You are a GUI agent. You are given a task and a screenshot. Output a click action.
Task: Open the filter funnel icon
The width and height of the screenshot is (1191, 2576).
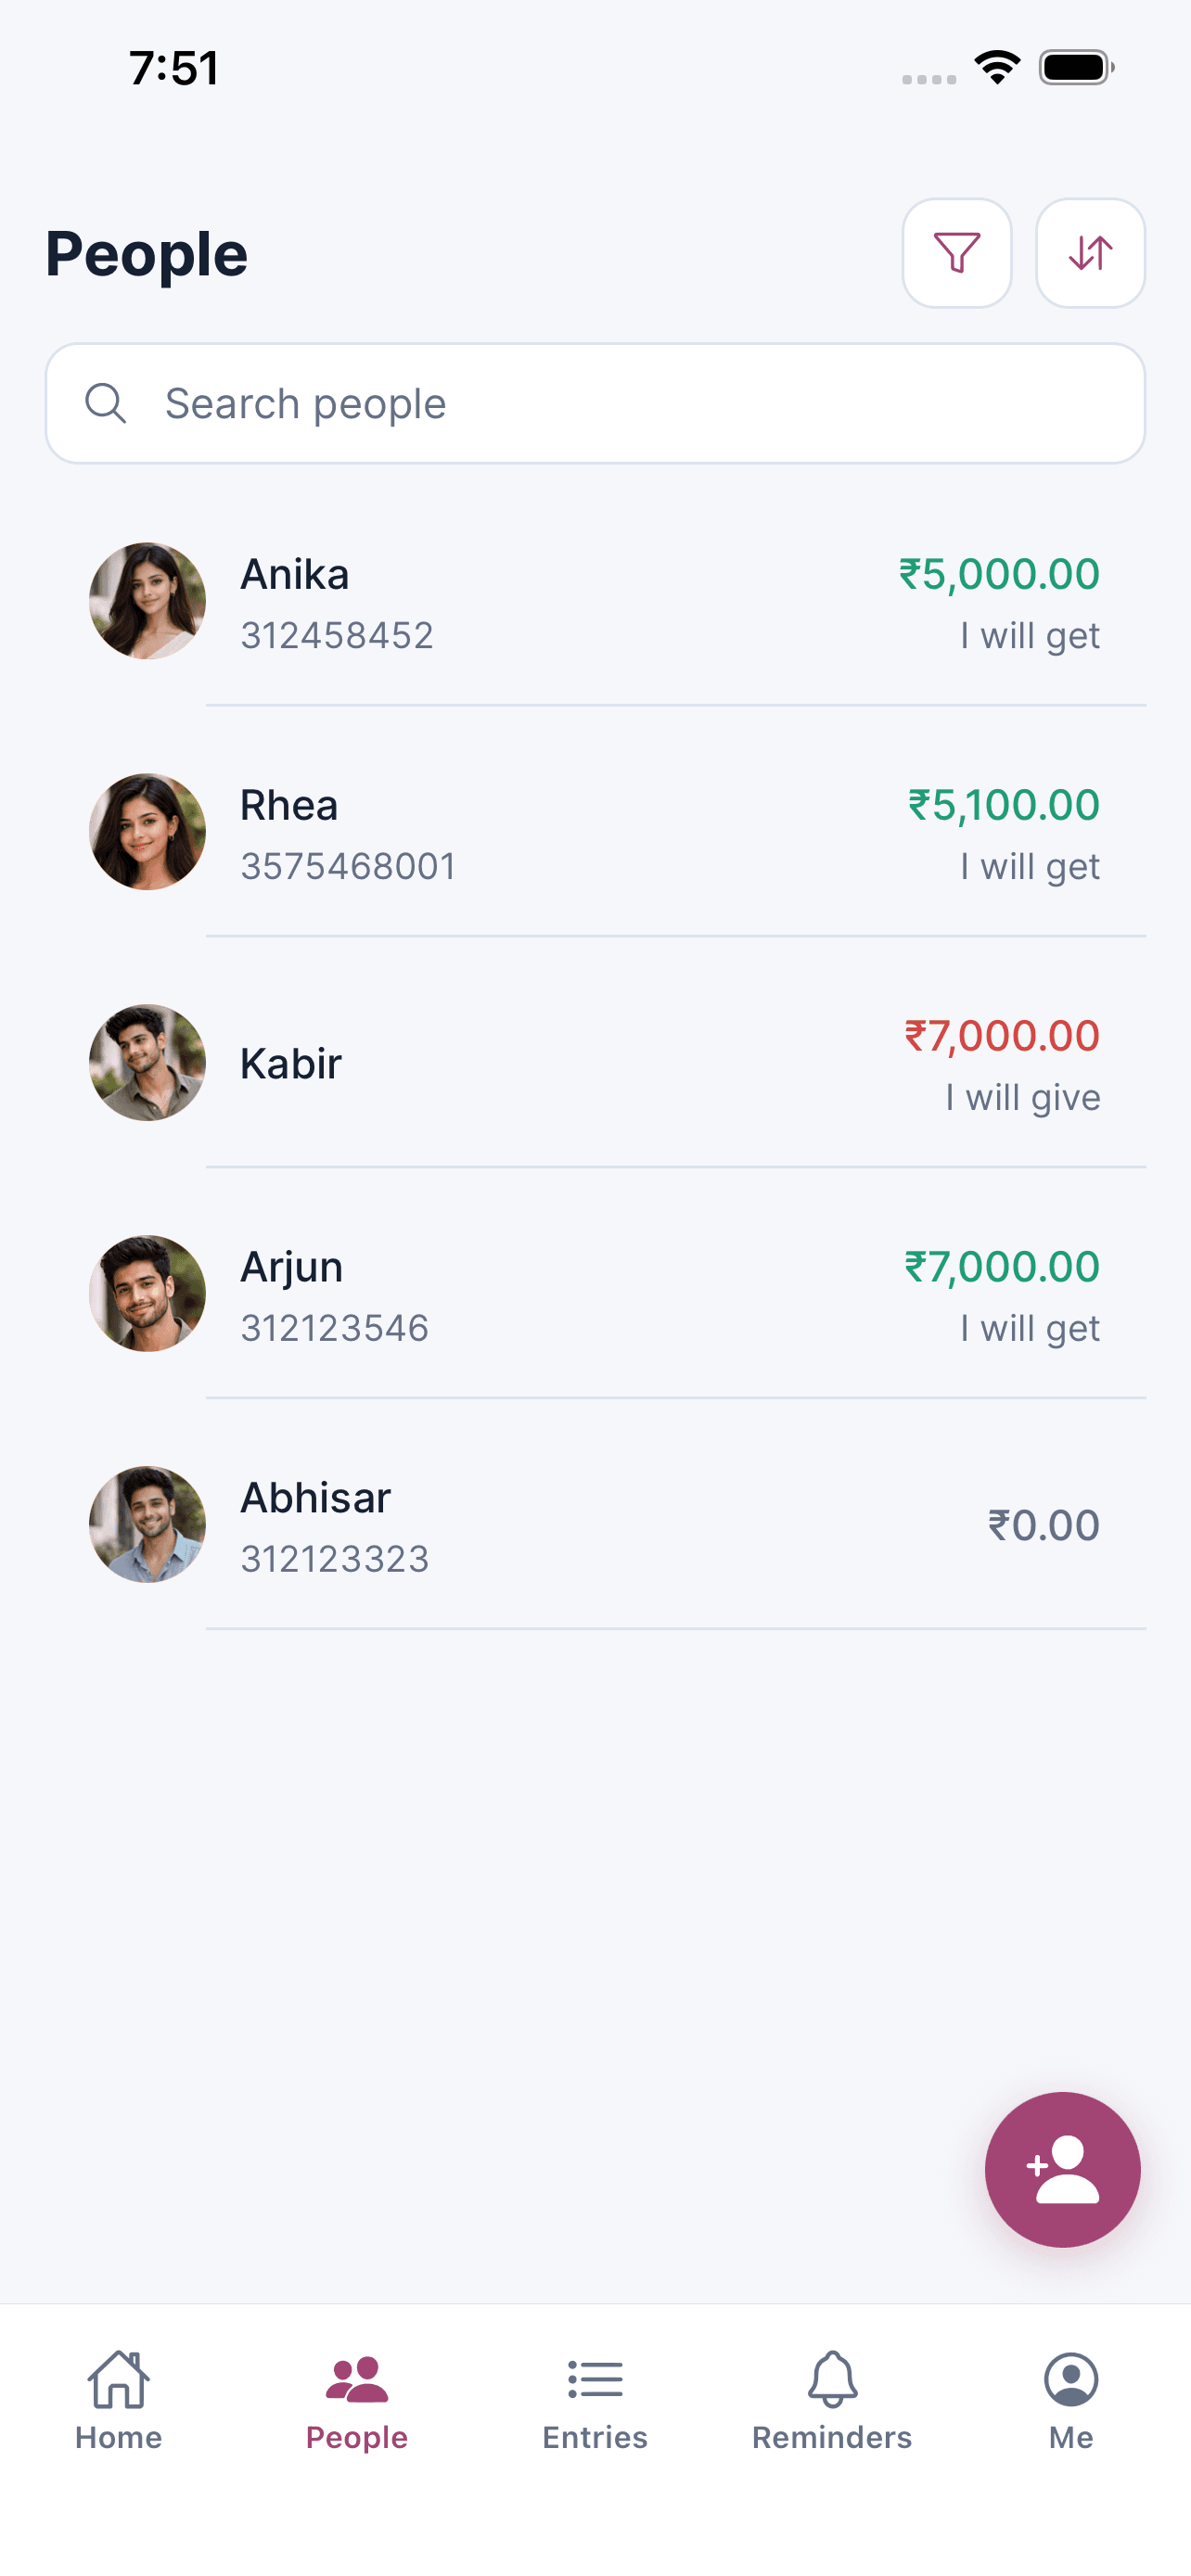tap(956, 253)
